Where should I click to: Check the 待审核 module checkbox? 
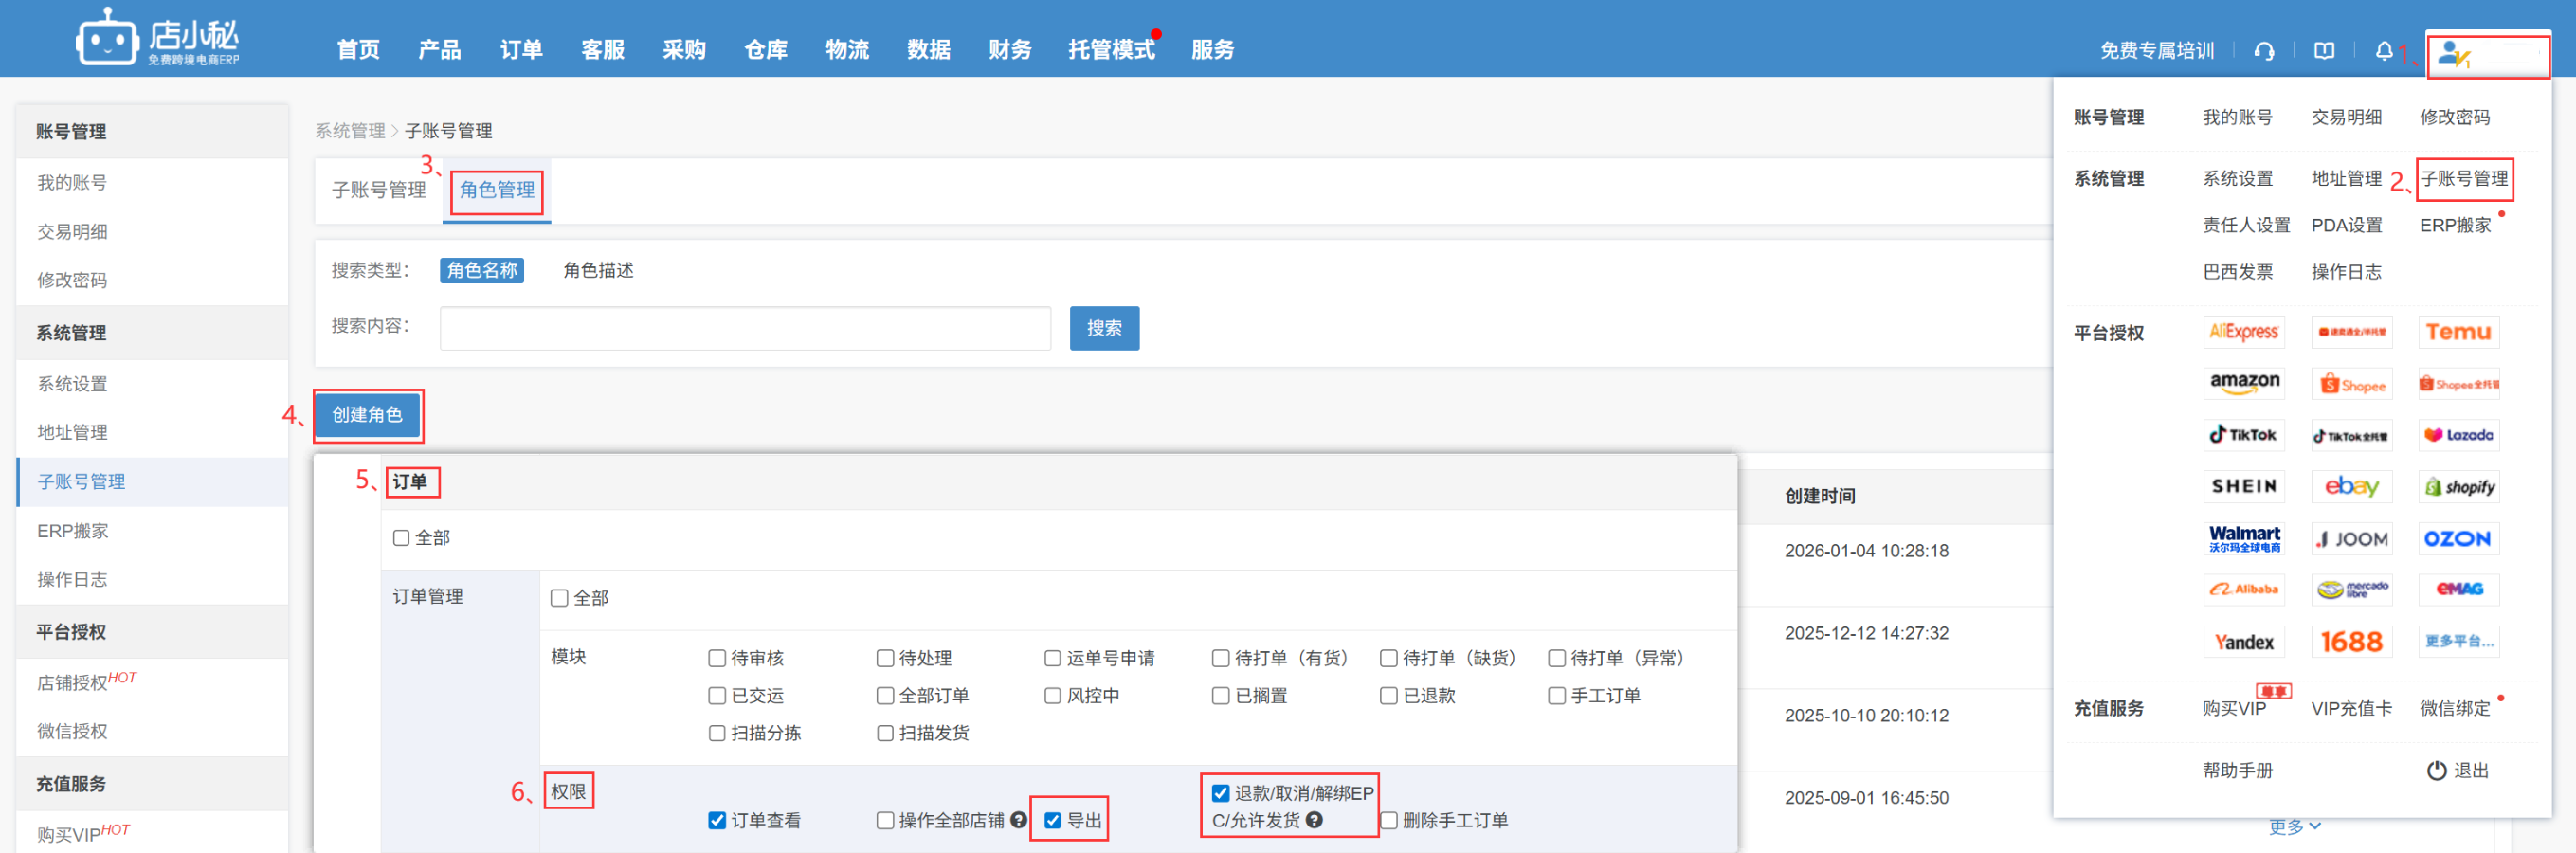click(717, 658)
